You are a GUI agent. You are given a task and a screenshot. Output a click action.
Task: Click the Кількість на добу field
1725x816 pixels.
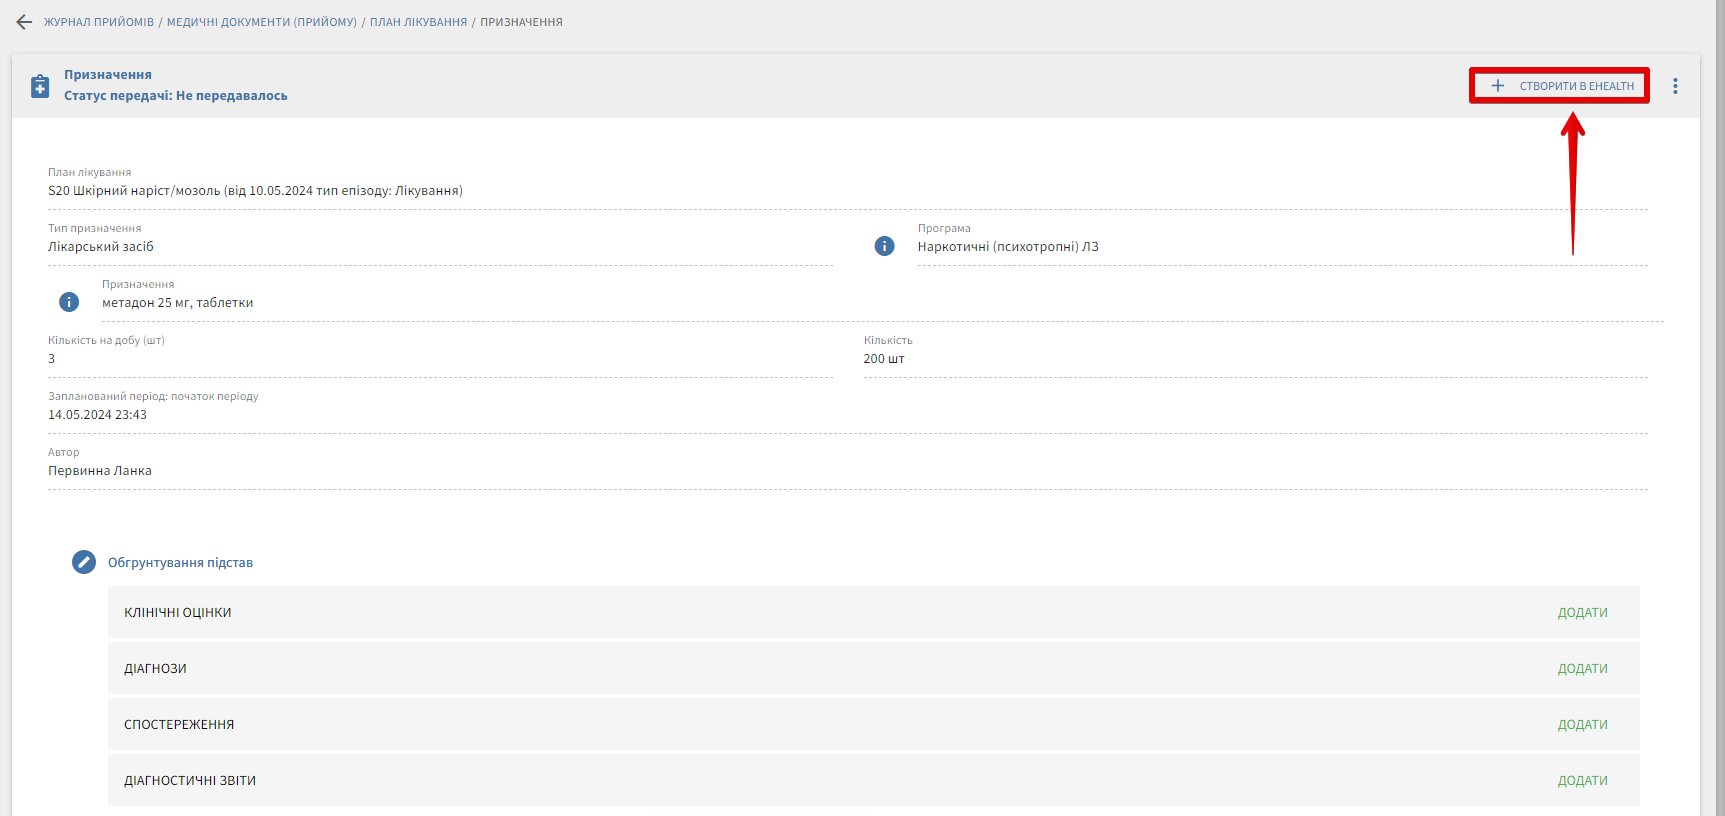click(440, 358)
